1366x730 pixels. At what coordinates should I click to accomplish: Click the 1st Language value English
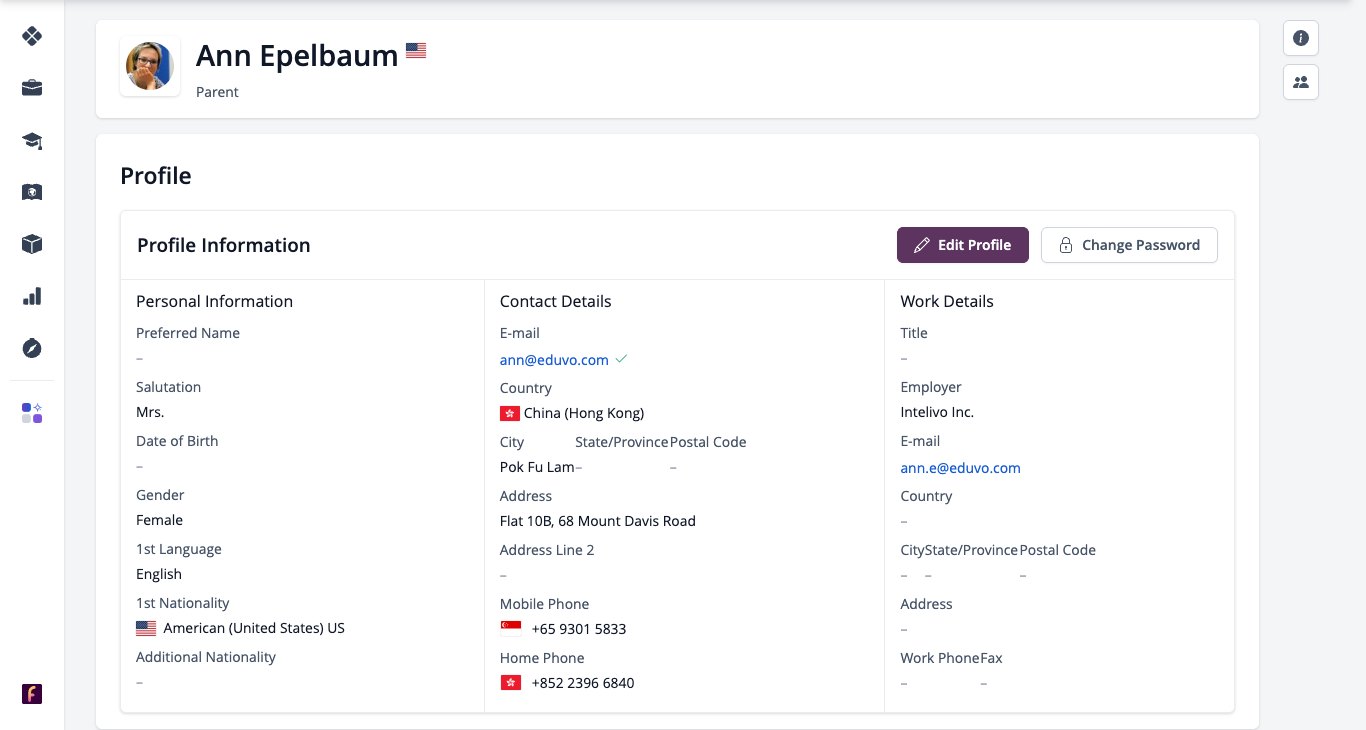click(x=159, y=574)
